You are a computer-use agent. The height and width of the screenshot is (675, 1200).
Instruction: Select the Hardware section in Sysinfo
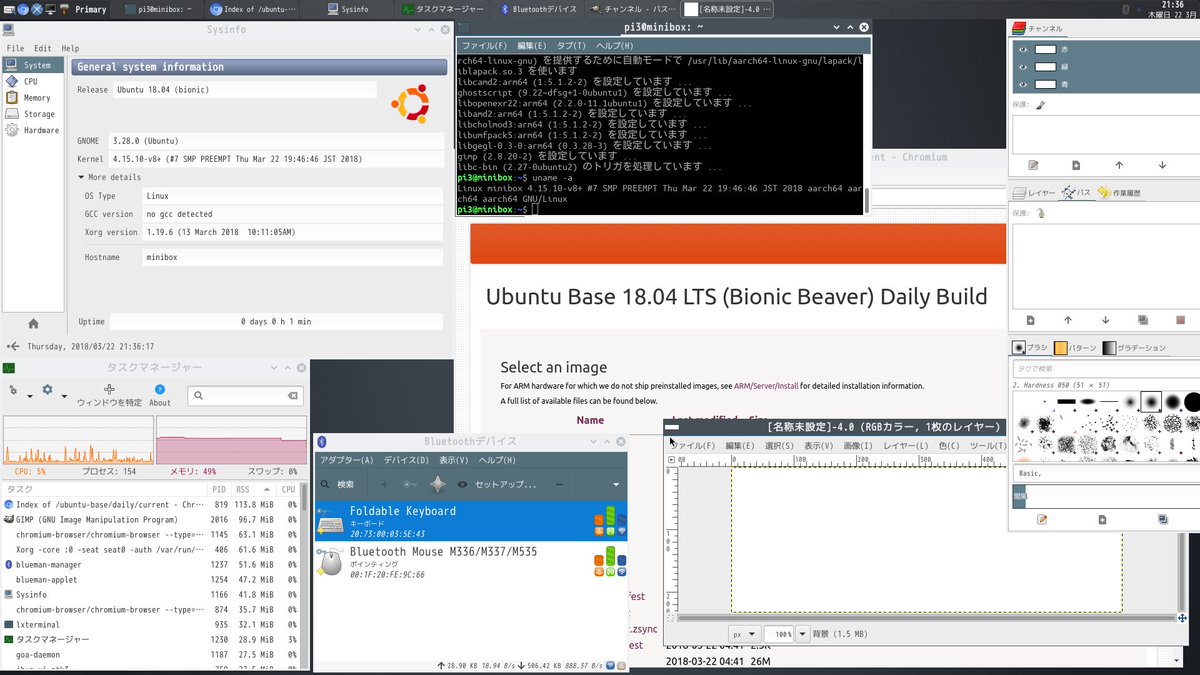pos(34,130)
